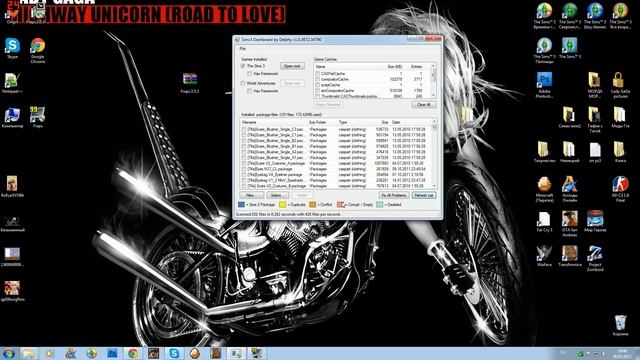Open the File menu in Sims3 Dashboard

(x=243, y=49)
